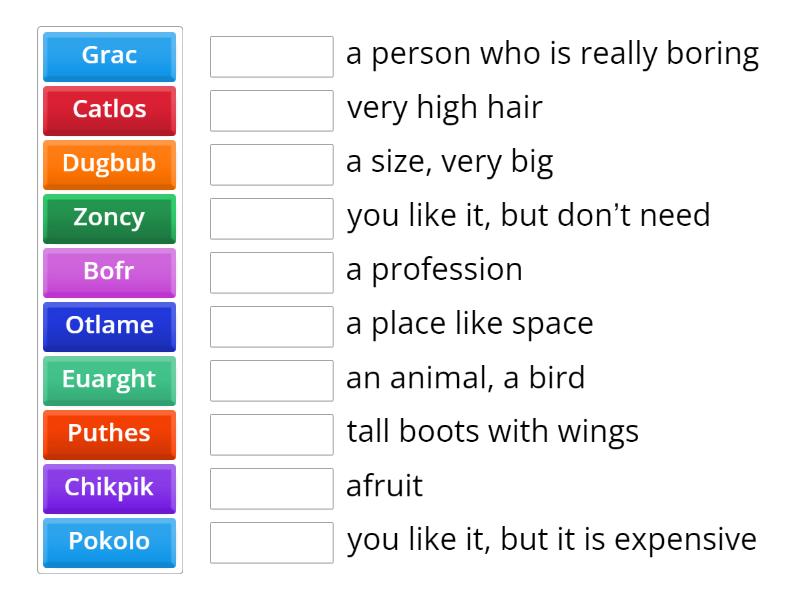Screen dimensions: 800x600
Task: Select the Grac word tile
Action: point(108,56)
